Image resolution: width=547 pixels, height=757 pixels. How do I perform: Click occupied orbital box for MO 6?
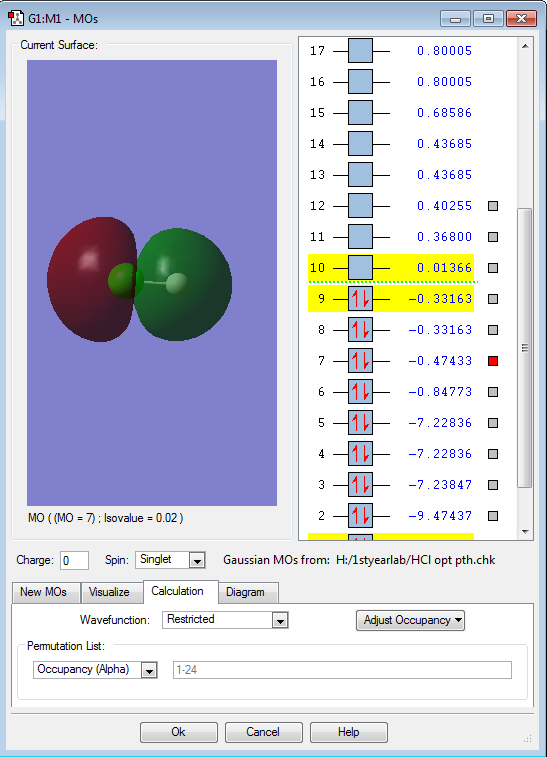(360, 392)
